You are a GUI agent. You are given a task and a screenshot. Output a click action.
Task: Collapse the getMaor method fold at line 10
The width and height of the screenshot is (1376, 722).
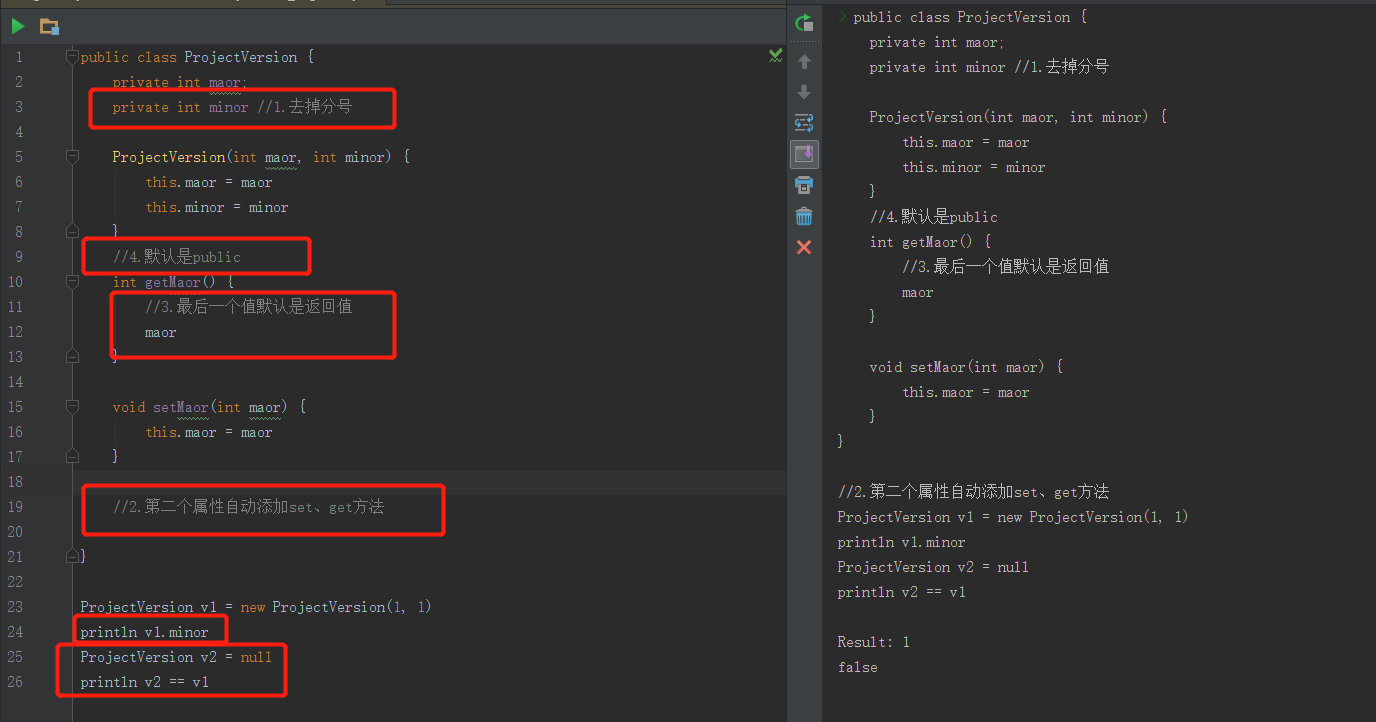pos(72,282)
